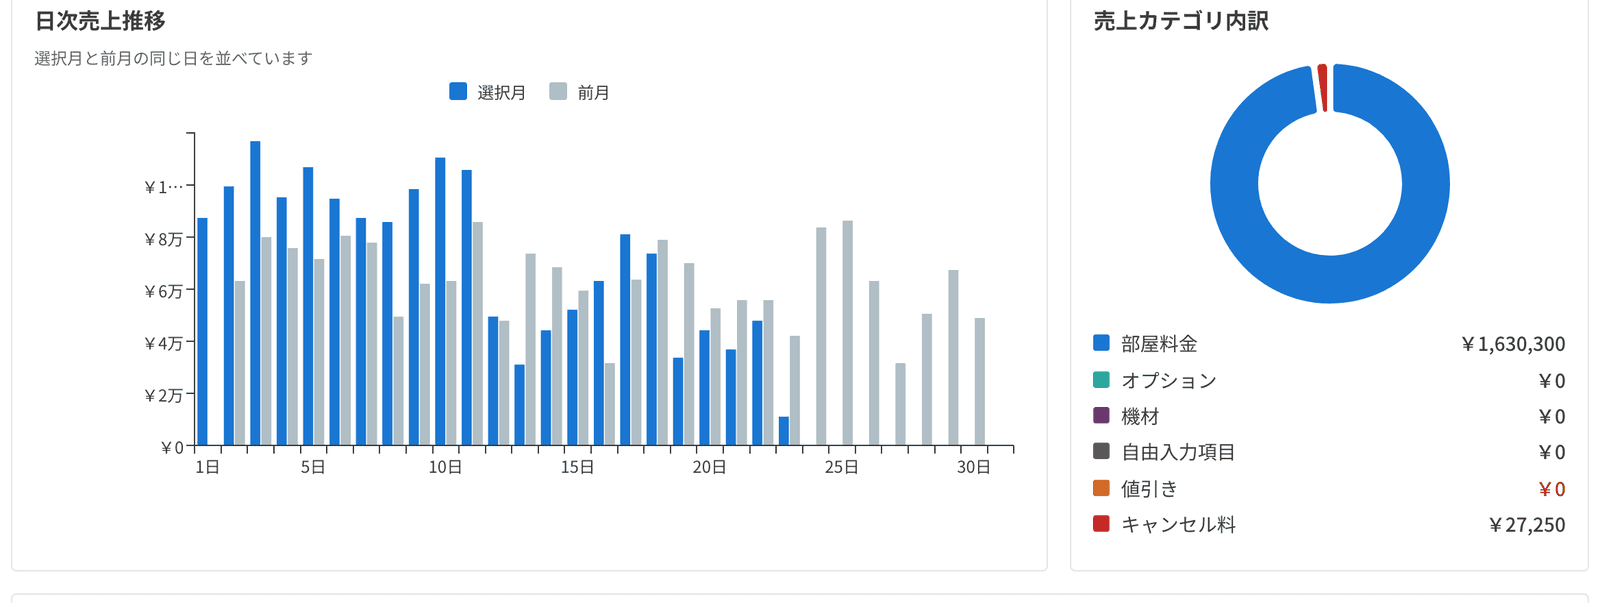The height and width of the screenshot is (603, 1600).
Task: Click the 値引き category label
Action: click(x=1149, y=488)
